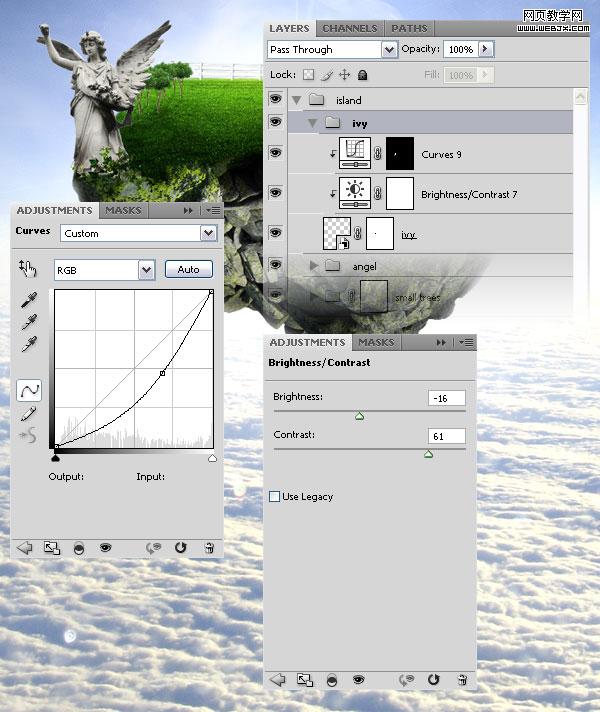Collapse Brightness/Contrast panel to icons
This screenshot has width=600, height=712.
tap(441, 342)
